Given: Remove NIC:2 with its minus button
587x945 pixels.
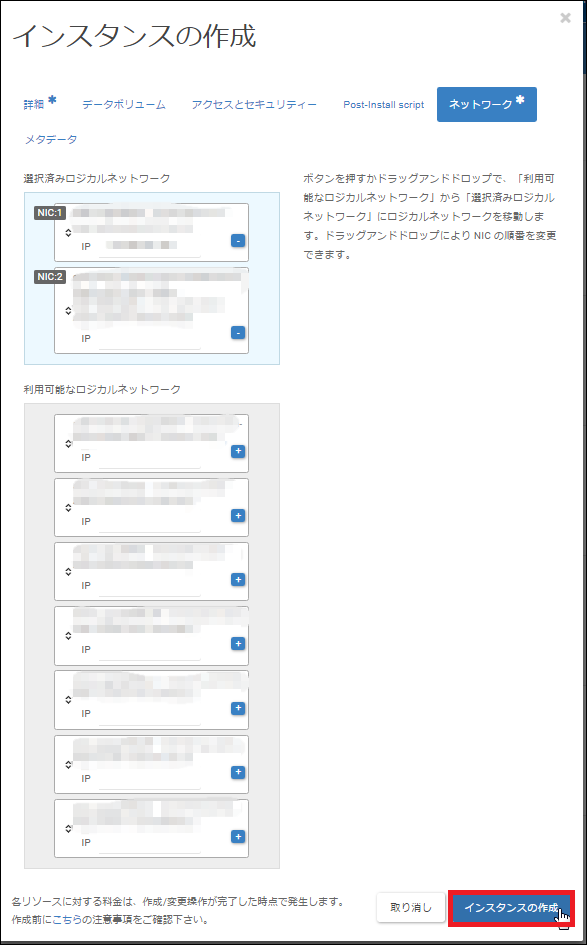Looking at the screenshot, I should point(238,333).
